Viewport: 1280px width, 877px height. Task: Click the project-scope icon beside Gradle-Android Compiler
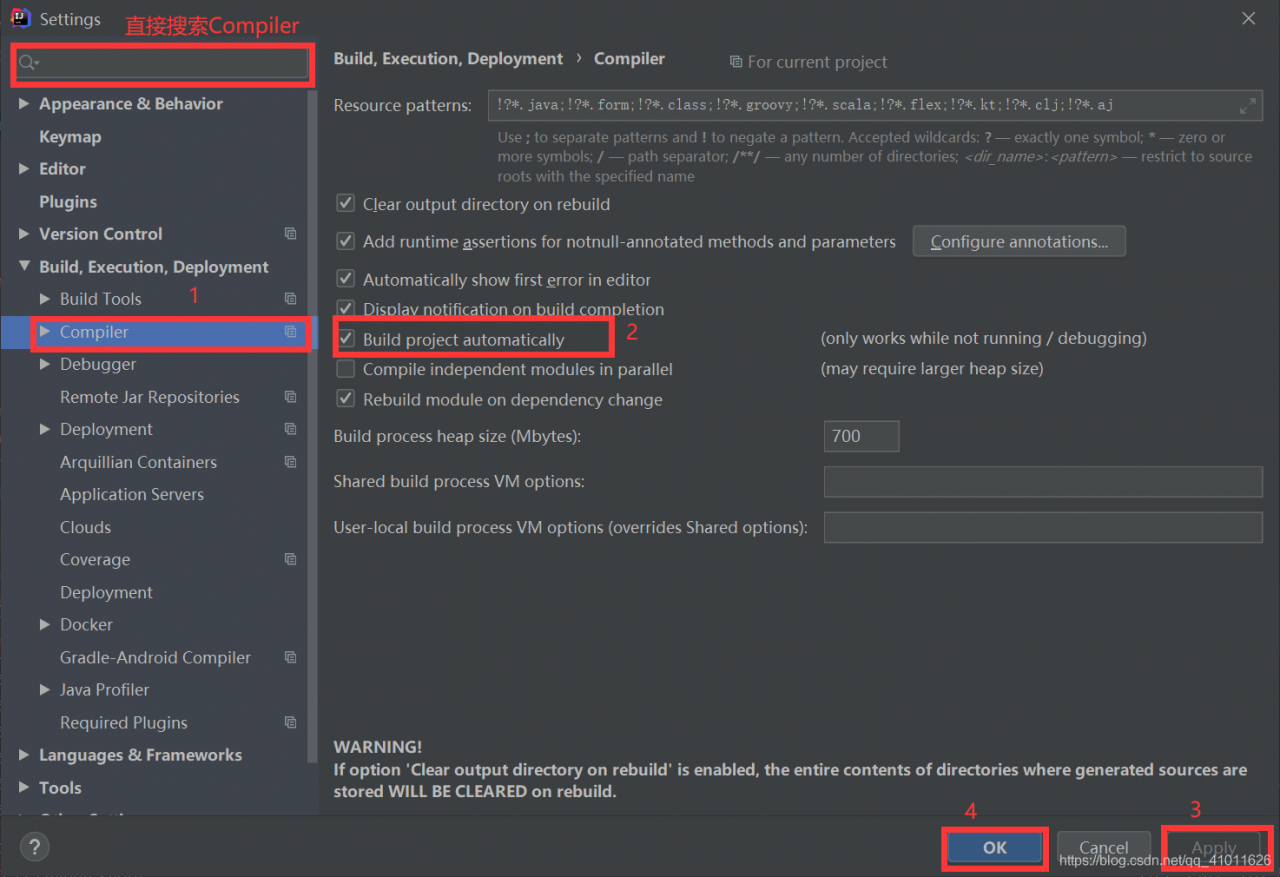coord(290,658)
